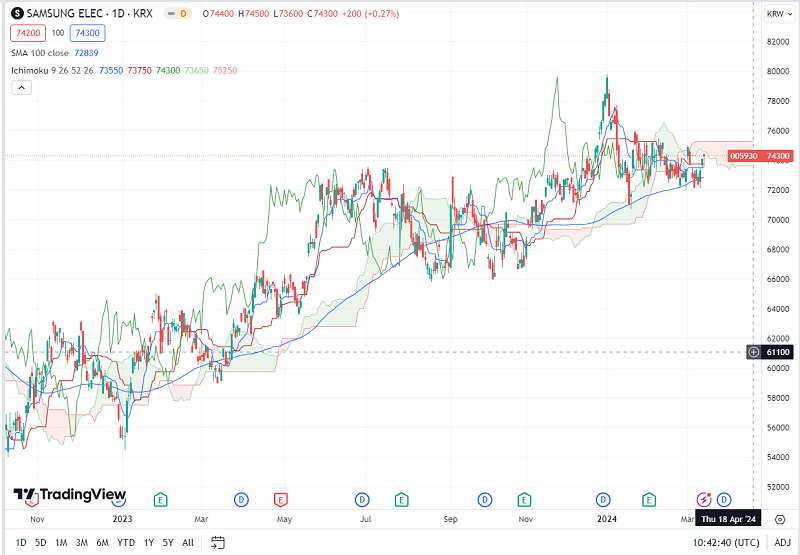800x555 pixels.
Task: Click the green earnings marker near 2023
Action: [160, 499]
